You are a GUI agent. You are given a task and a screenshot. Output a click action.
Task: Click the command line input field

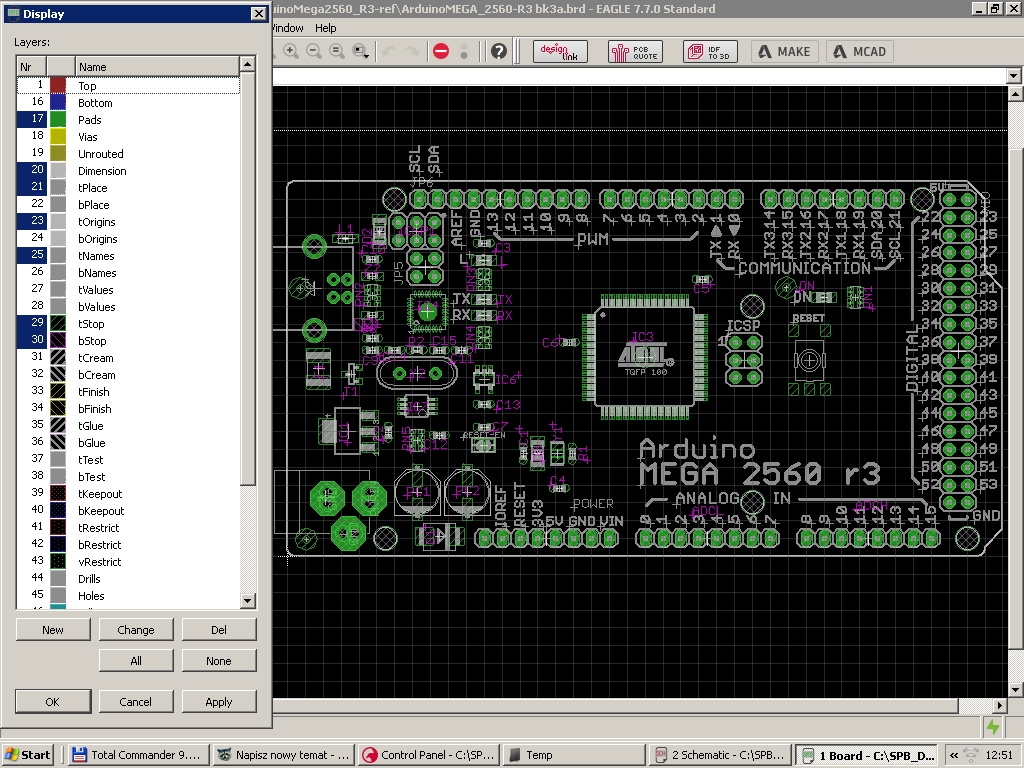(639, 76)
